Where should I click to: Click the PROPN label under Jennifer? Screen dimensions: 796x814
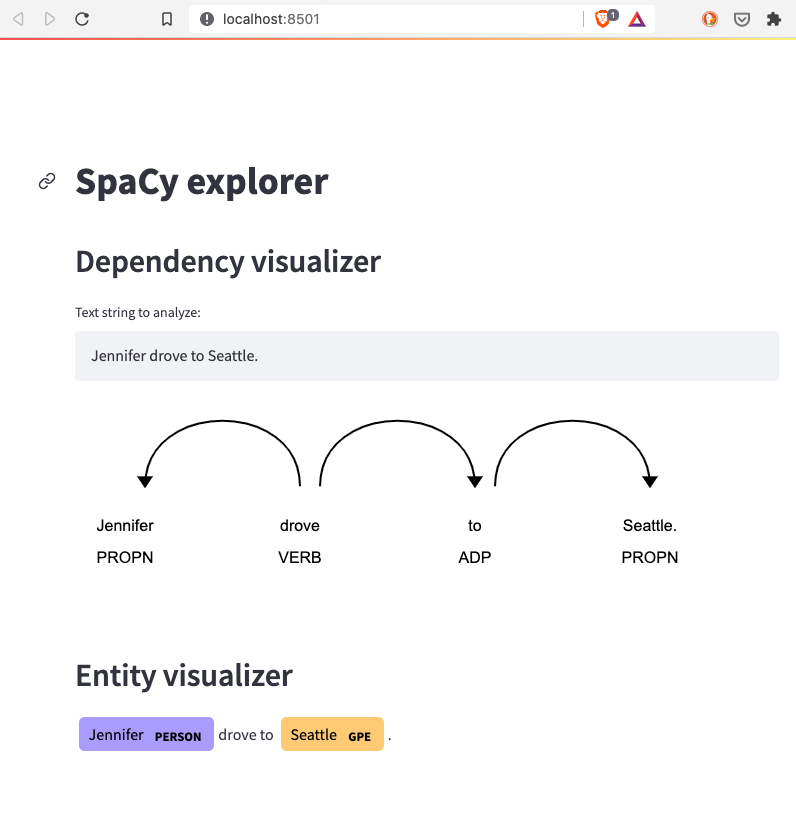(x=124, y=557)
